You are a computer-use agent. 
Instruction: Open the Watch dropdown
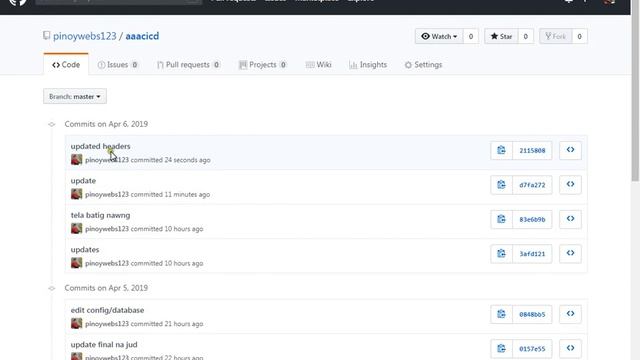point(439,36)
